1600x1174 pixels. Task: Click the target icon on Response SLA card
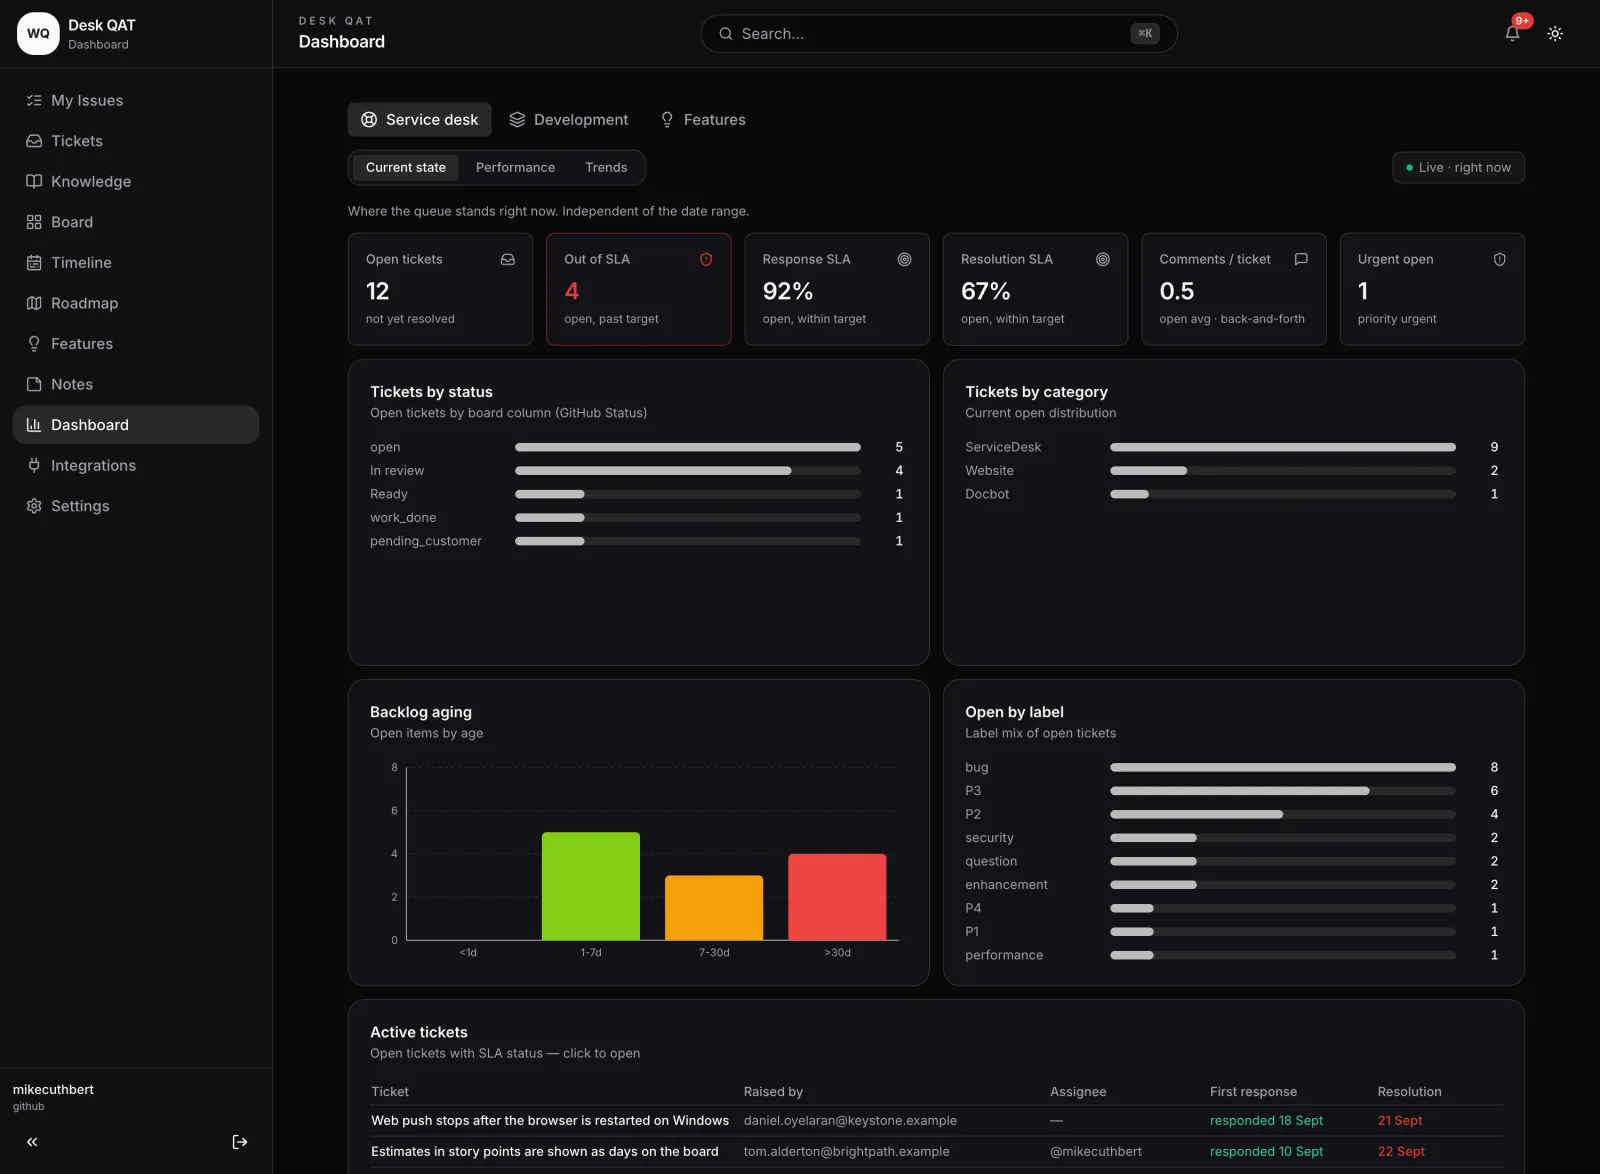tap(904, 259)
